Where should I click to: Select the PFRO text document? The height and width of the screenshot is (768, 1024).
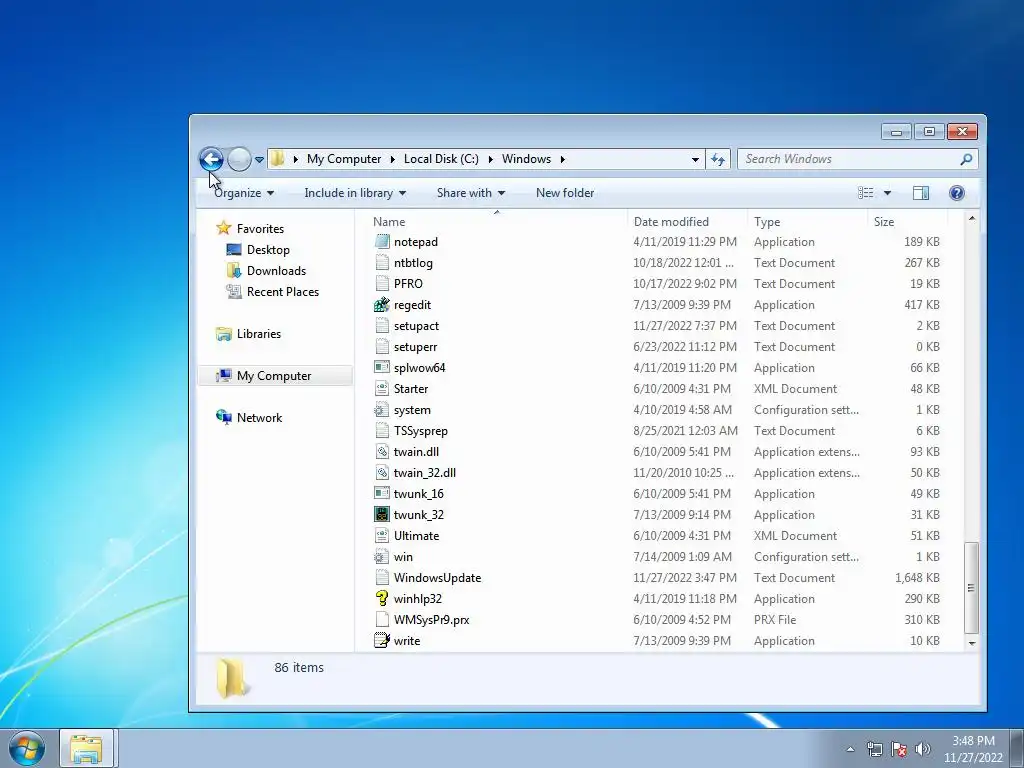coord(408,283)
